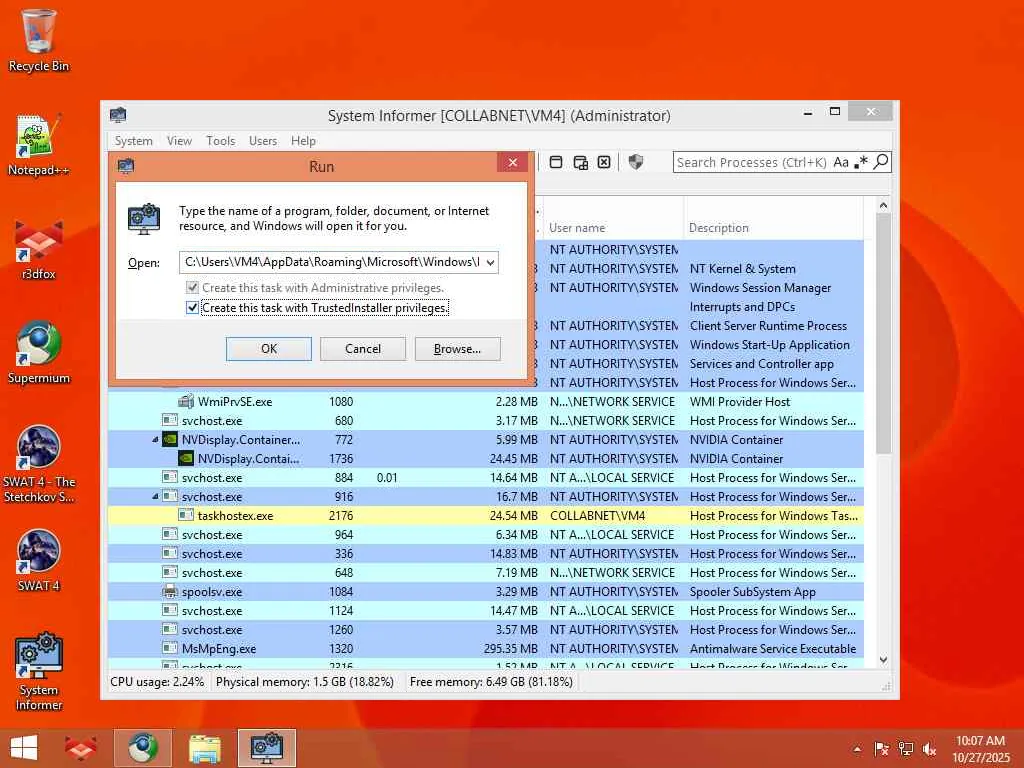Click the Find window and kill icon
1024x768 pixels.
[604, 162]
